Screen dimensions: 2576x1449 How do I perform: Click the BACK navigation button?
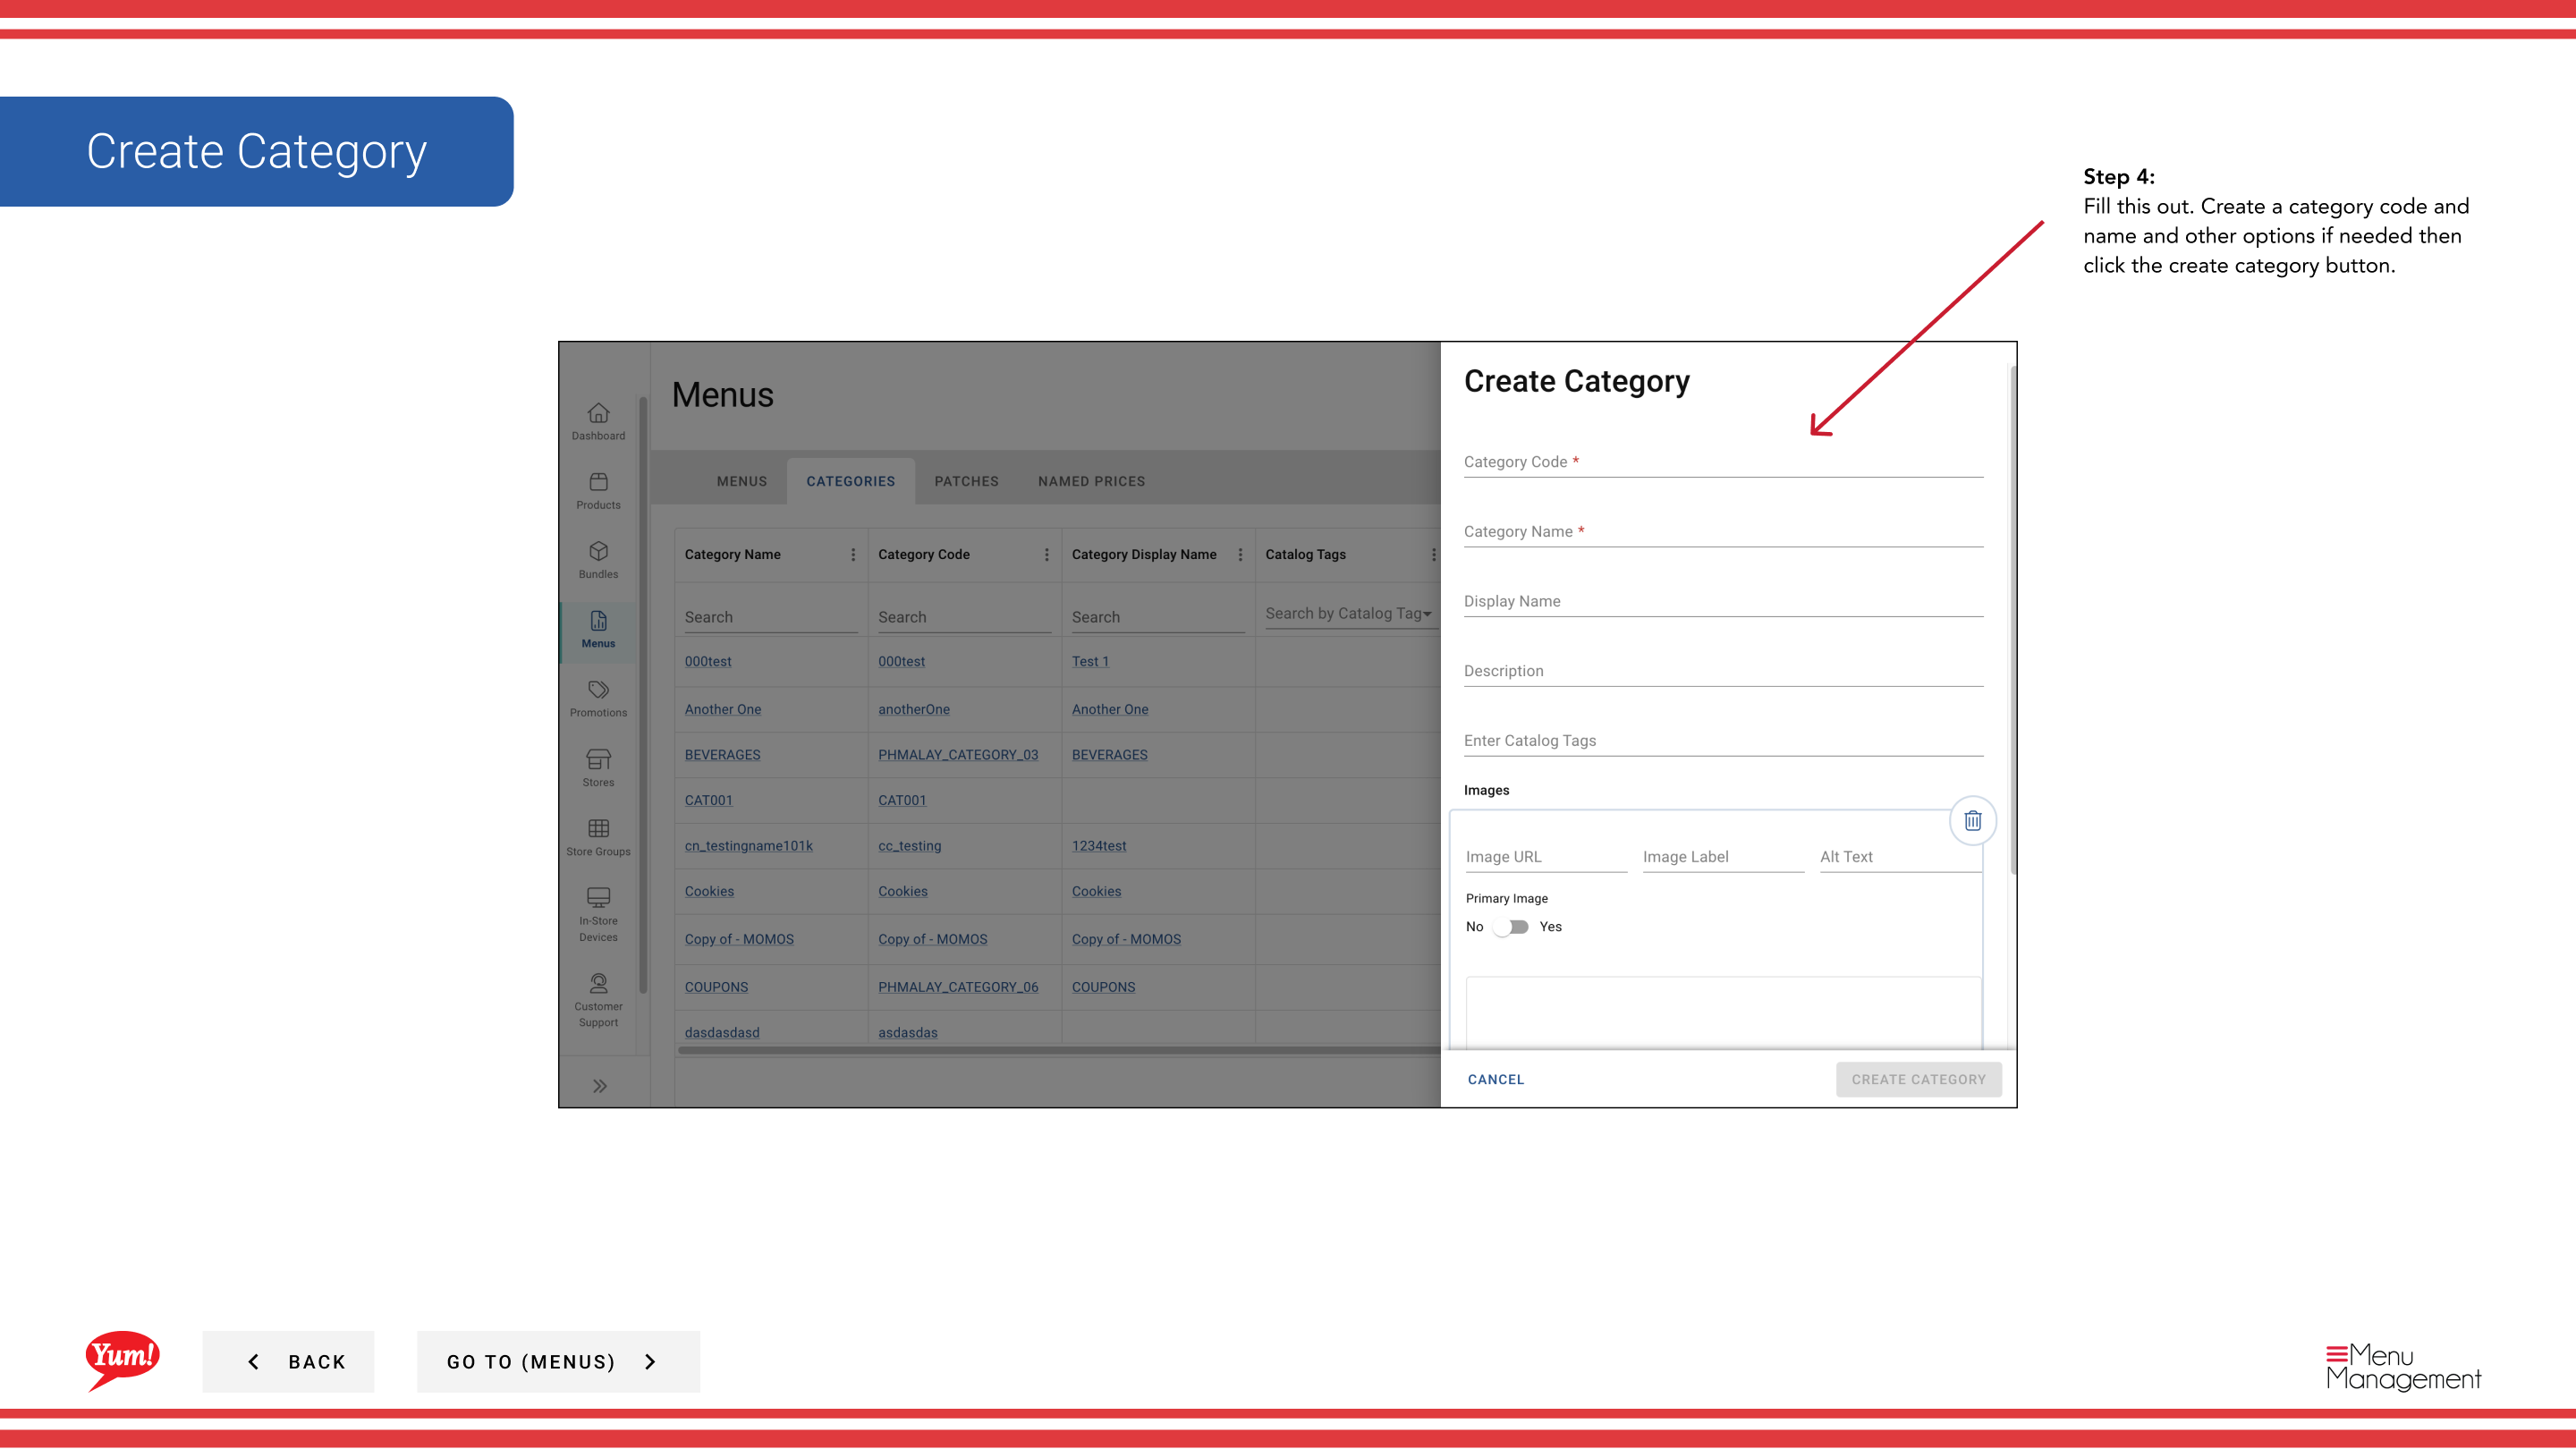pyautogui.click(x=288, y=1362)
